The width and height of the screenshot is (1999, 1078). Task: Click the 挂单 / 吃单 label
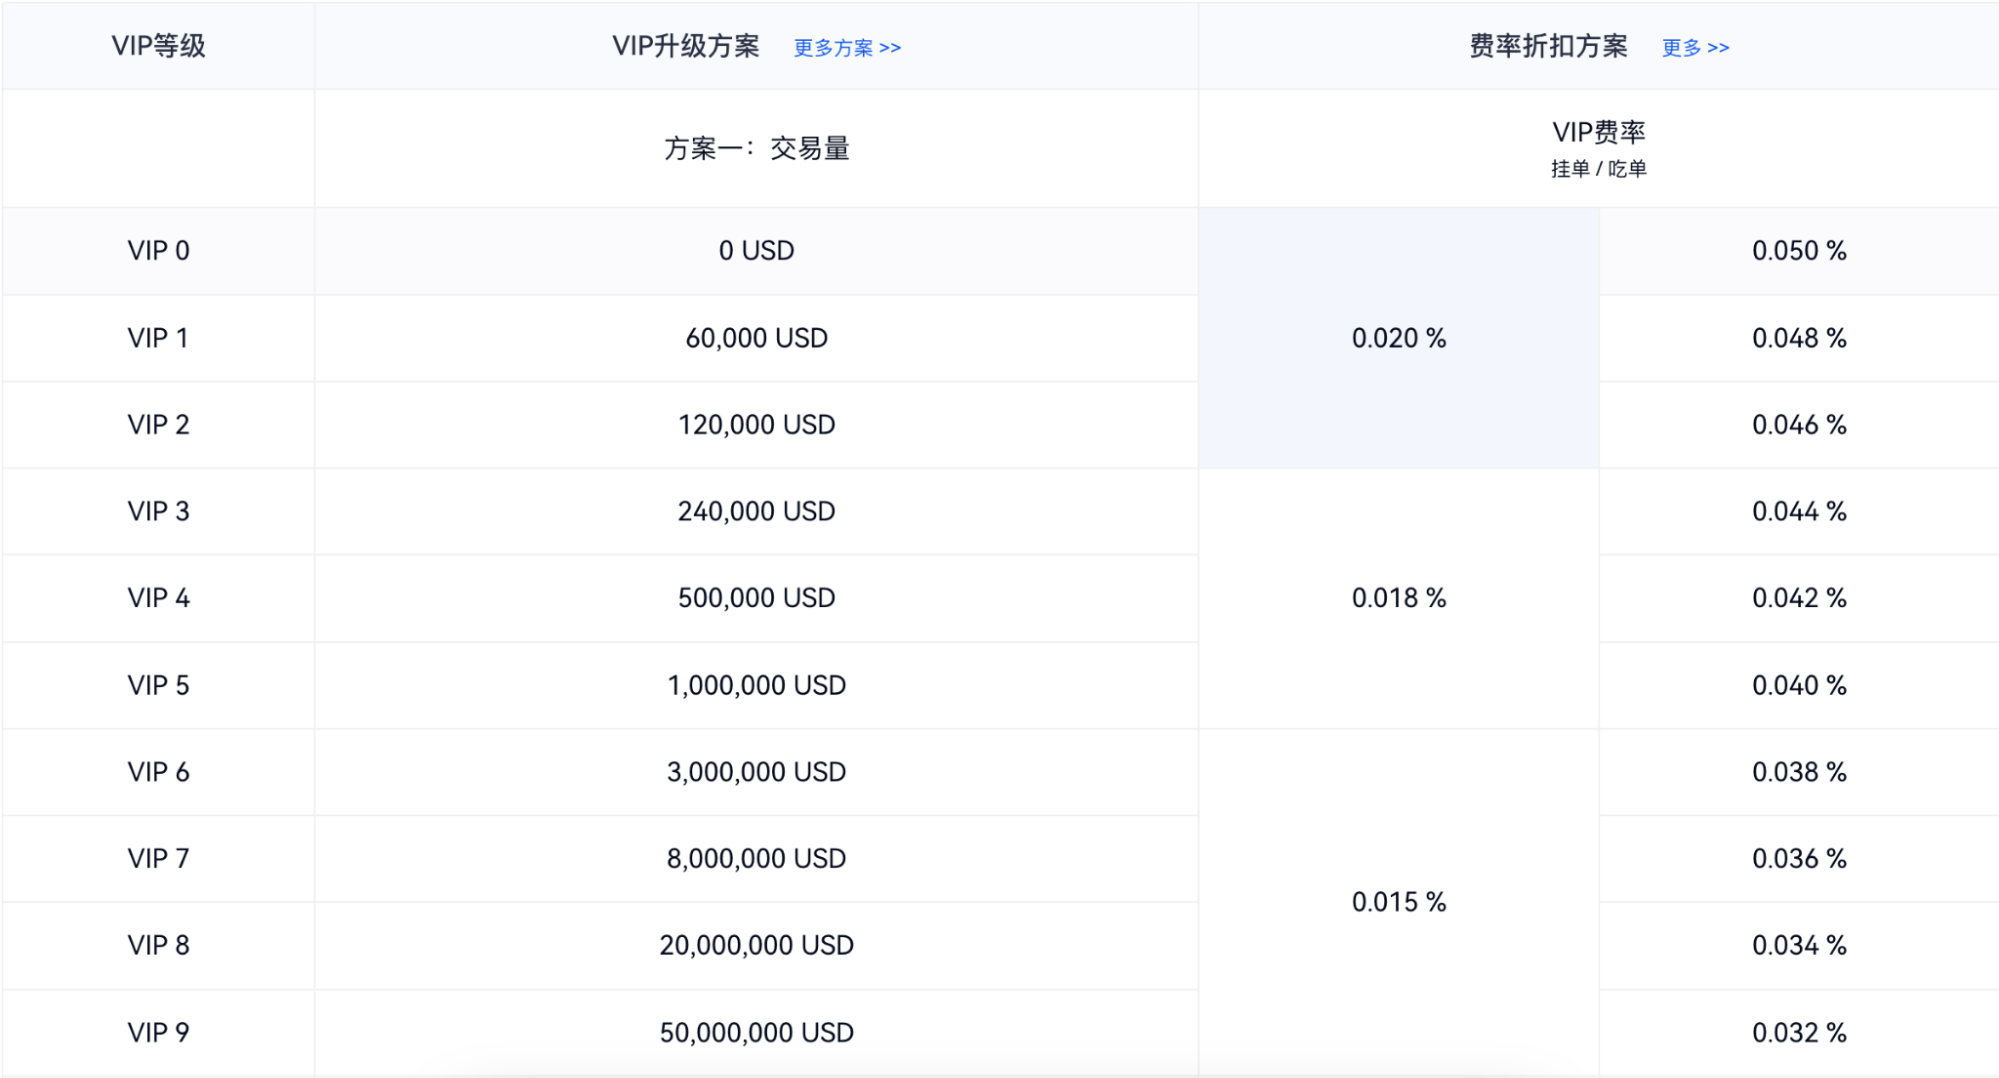pyautogui.click(x=1598, y=169)
